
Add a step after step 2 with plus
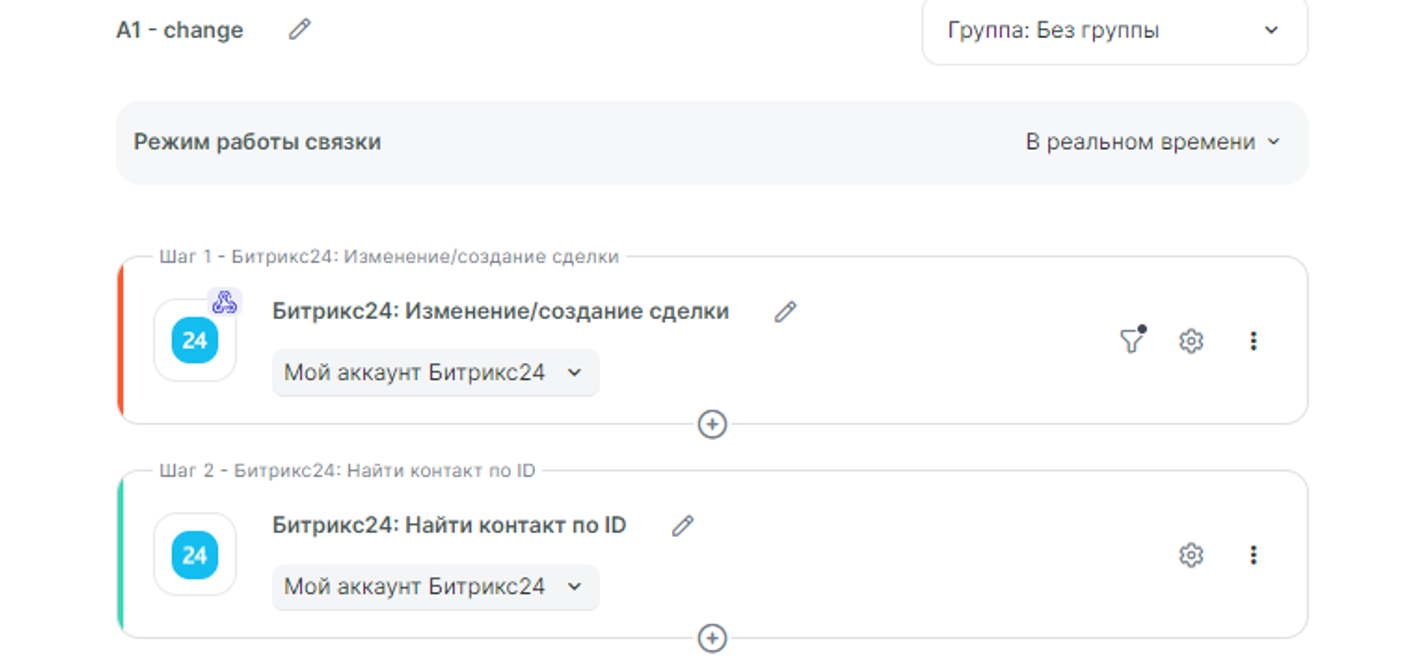(x=711, y=638)
